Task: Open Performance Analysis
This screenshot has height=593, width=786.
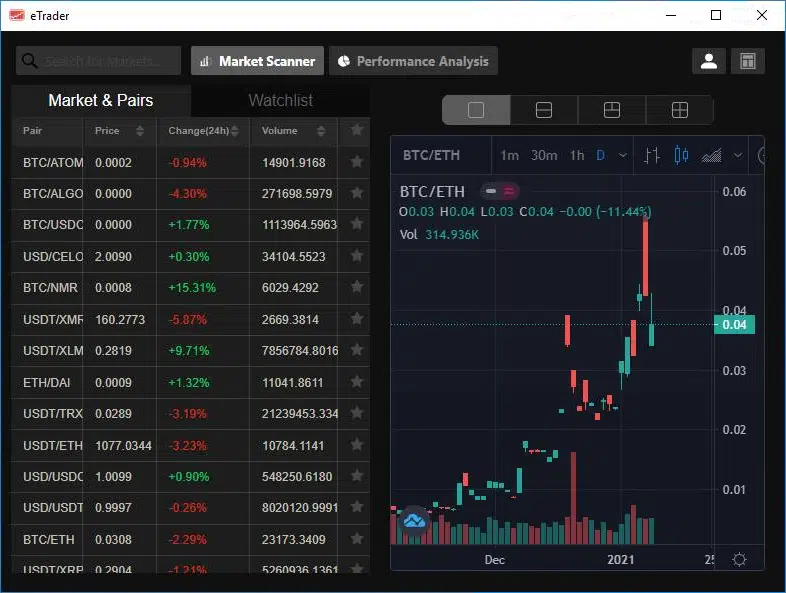Action: pos(414,61)
